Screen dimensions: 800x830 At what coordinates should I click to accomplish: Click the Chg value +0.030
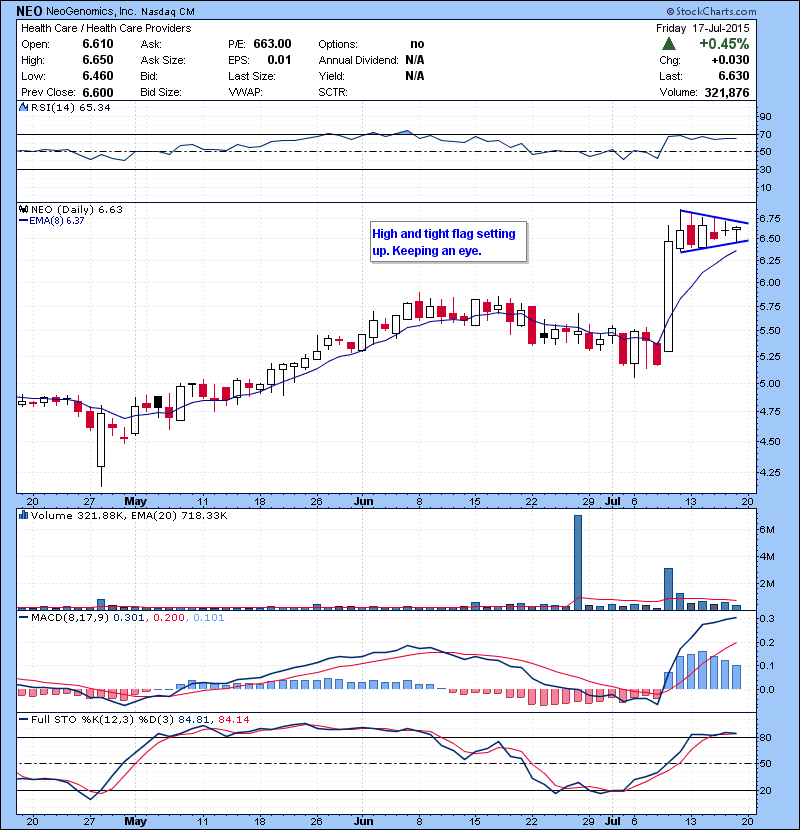pos(730,60)
